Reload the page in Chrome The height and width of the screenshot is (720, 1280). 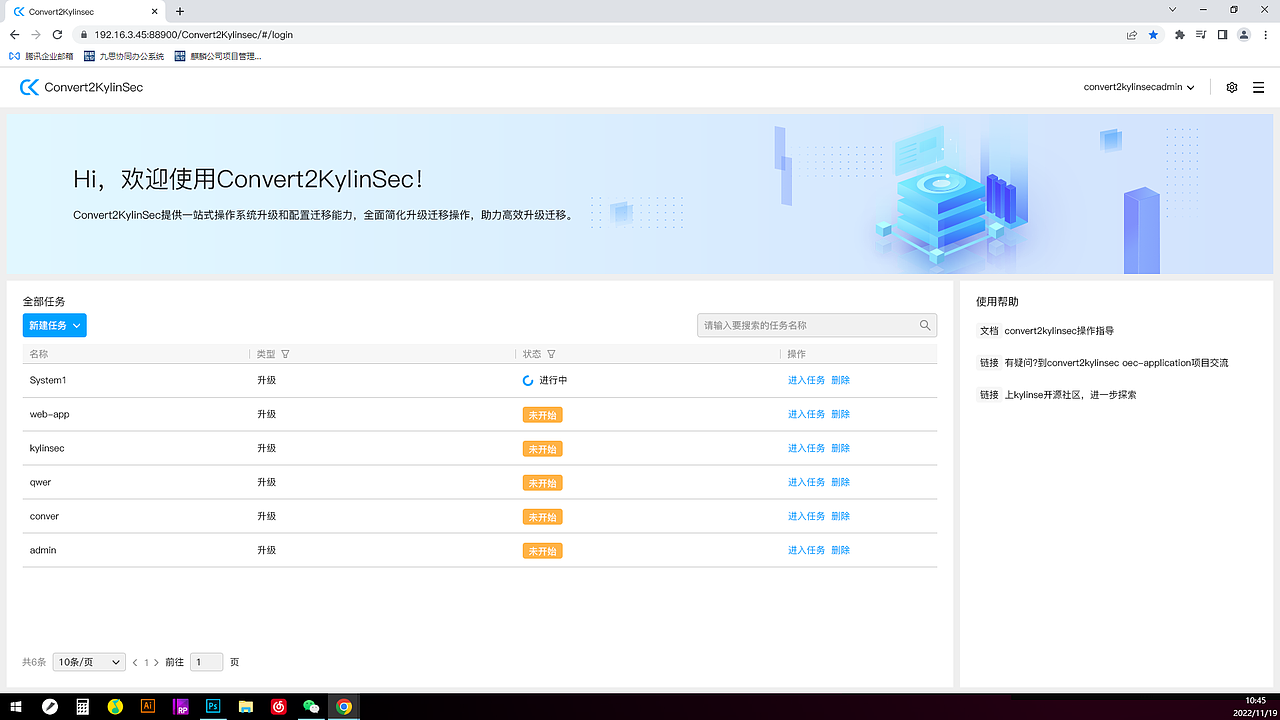pyautogui.click(x=57, y=34)
